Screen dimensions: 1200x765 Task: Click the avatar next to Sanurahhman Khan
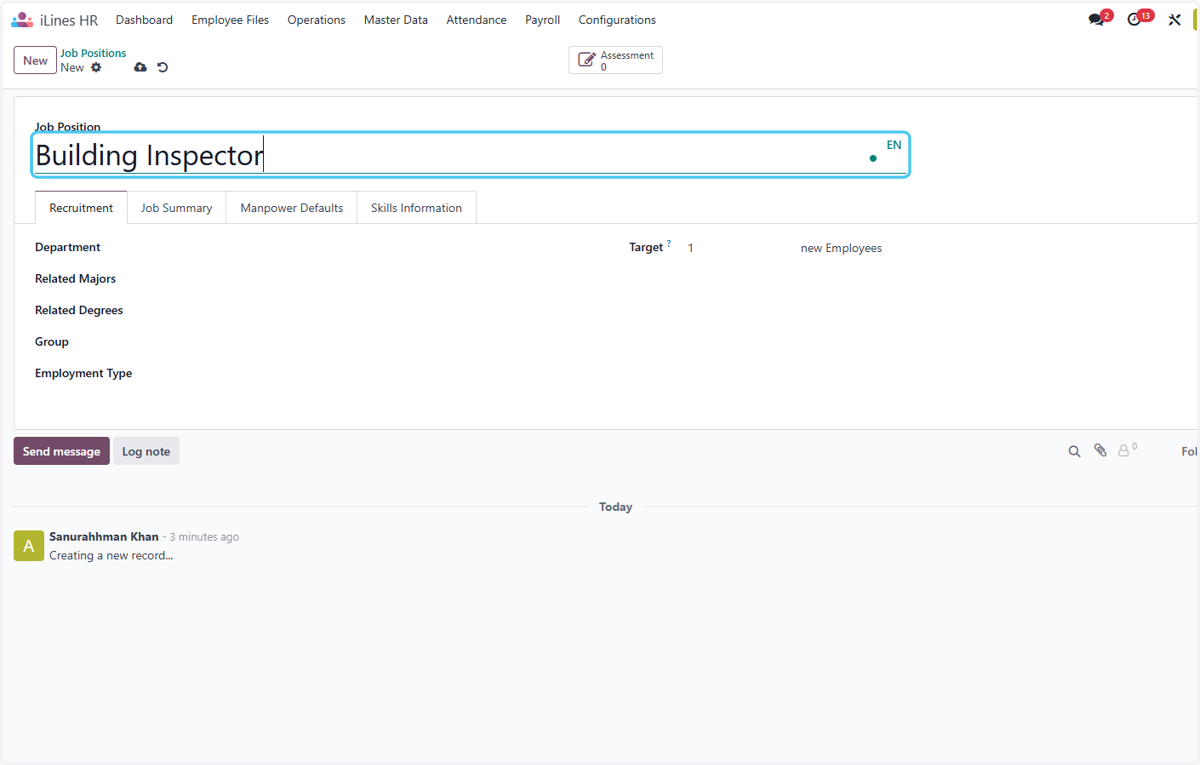point(29,545)
